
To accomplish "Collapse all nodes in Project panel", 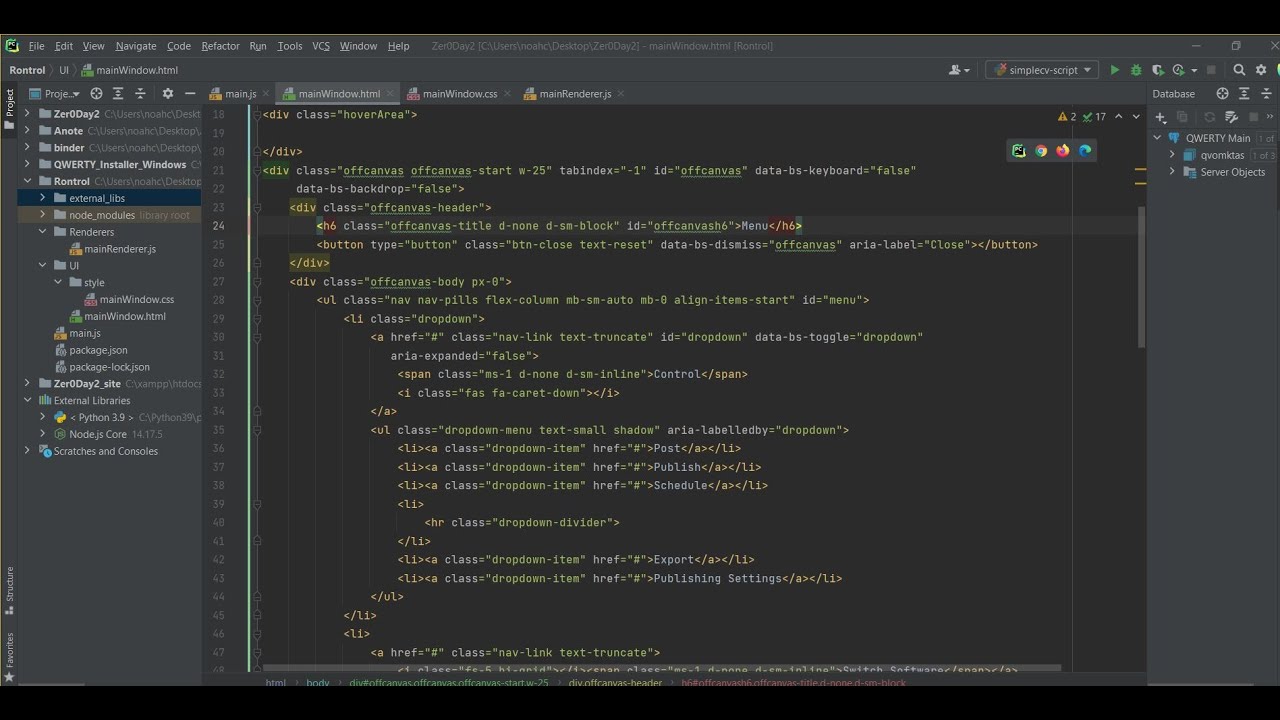I will (140, 93).
